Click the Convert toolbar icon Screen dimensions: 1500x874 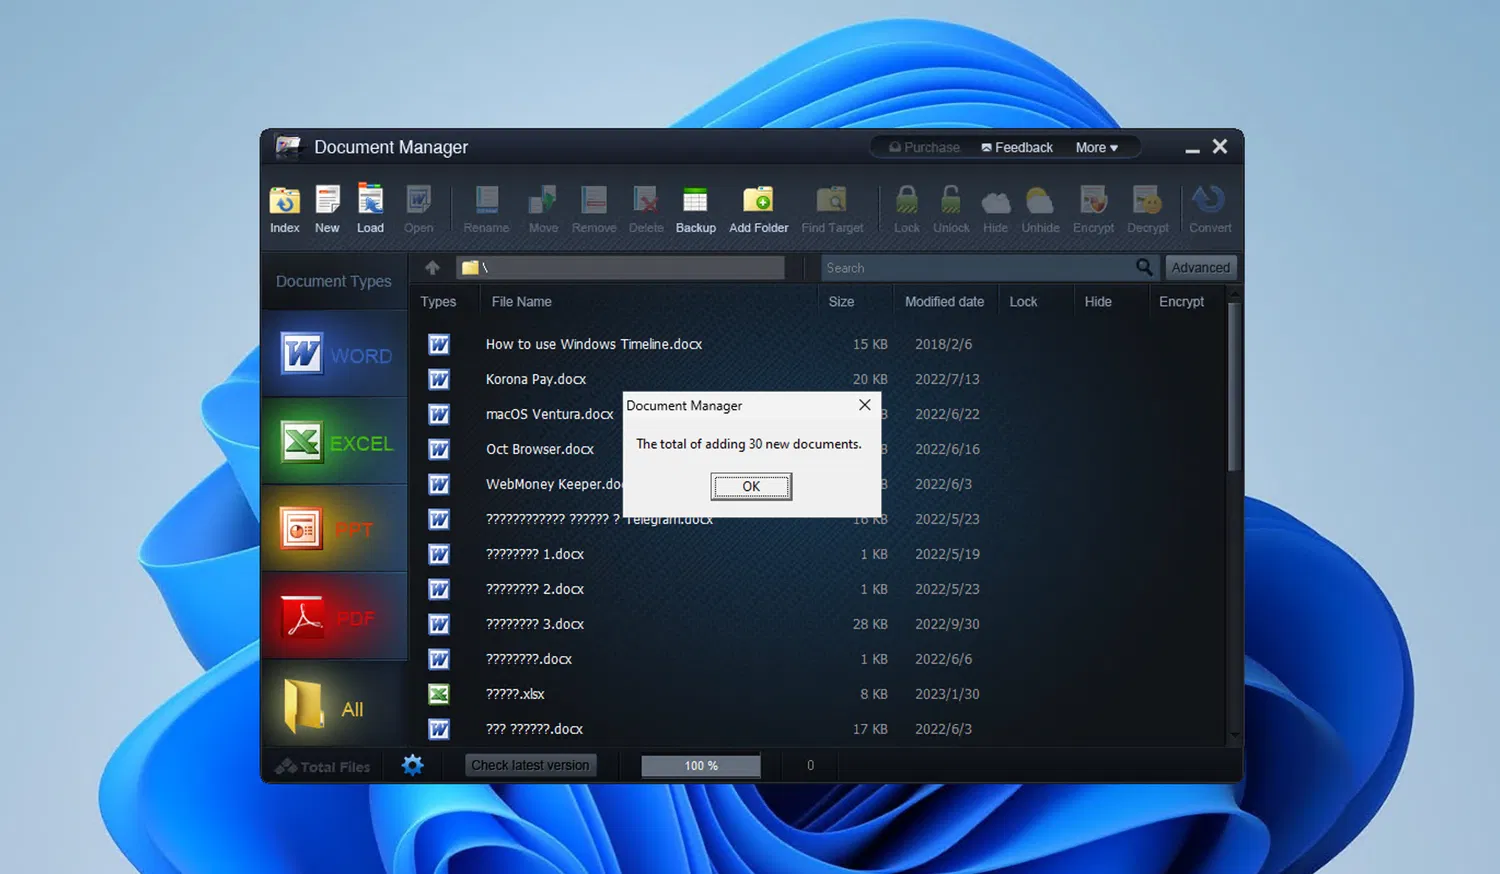pos(1210,201)
